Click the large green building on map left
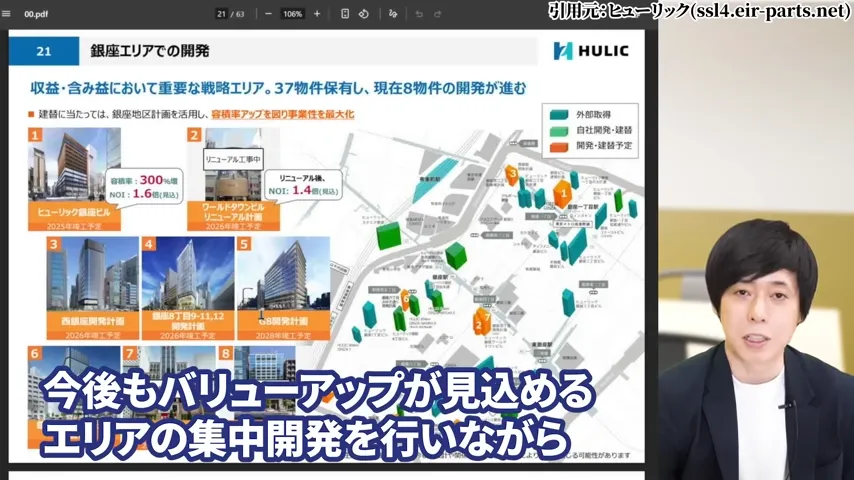The width and height of the screenshot is (854, 480). click(389, 235)
